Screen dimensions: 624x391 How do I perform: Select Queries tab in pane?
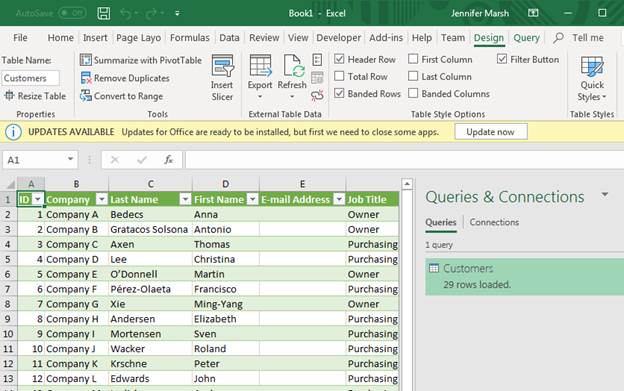[441, 222]
